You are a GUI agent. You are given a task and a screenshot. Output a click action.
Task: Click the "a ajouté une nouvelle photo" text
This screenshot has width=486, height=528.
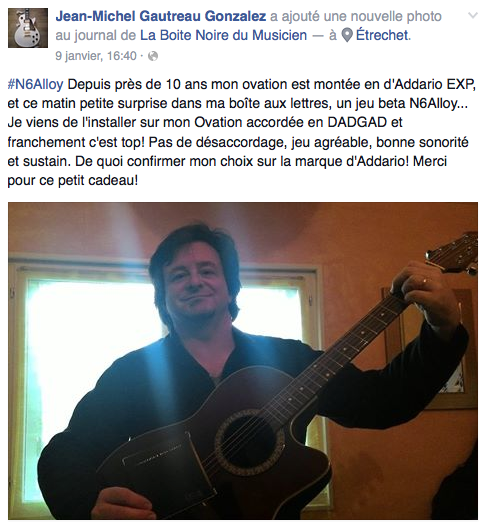click(x=356, y=16)
